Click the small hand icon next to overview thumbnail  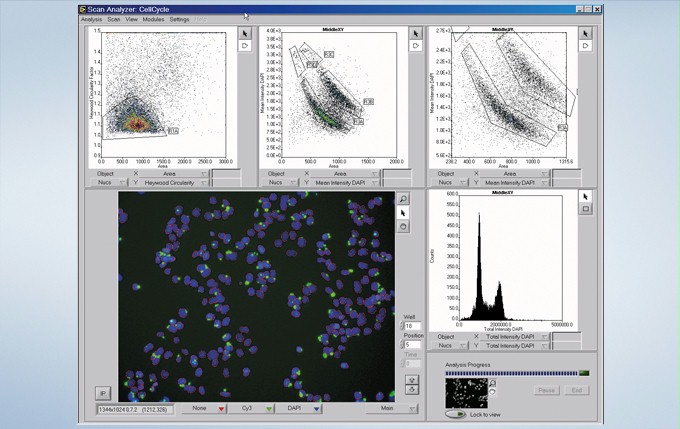coord(493,392)
